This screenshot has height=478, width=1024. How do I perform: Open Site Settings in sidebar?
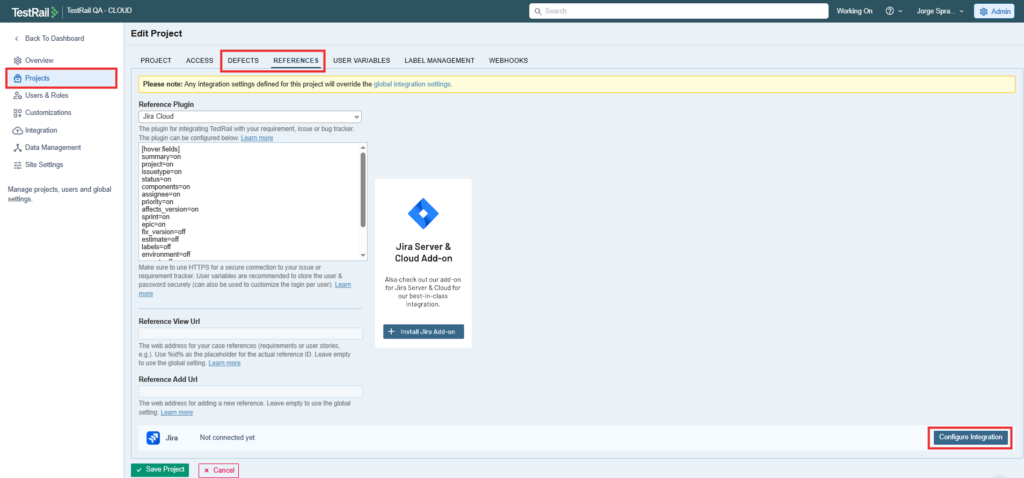pos(44,164)
